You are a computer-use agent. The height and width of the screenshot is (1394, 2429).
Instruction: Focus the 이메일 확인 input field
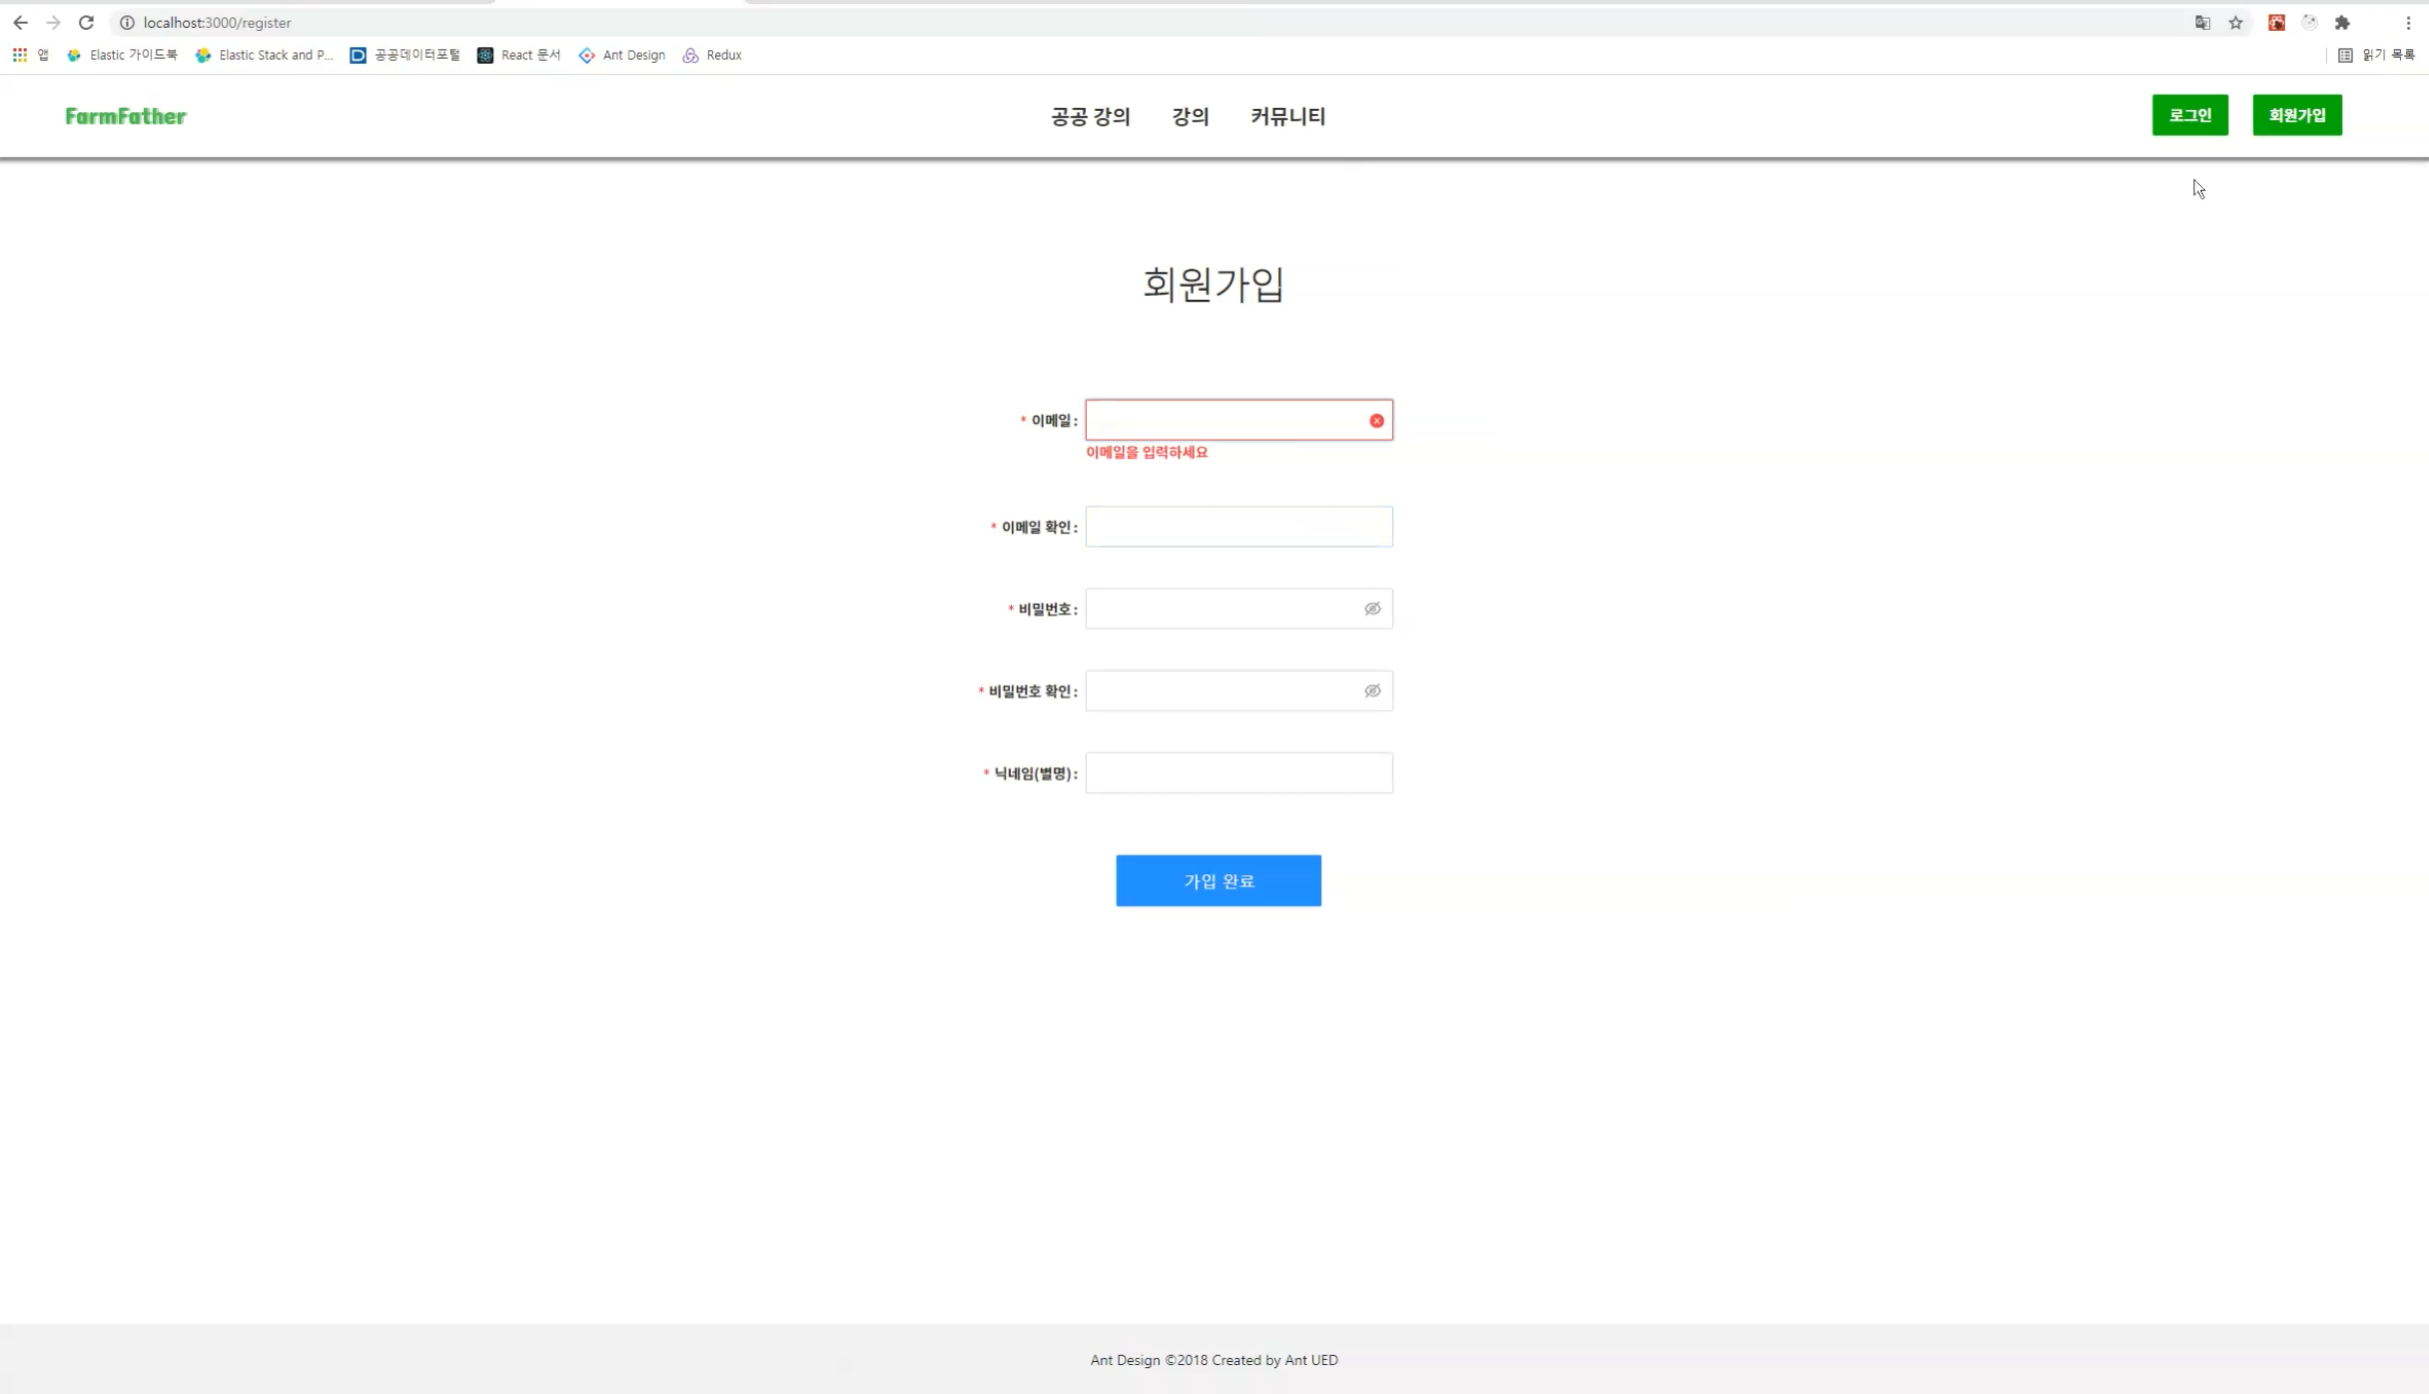coord(1238,527)
